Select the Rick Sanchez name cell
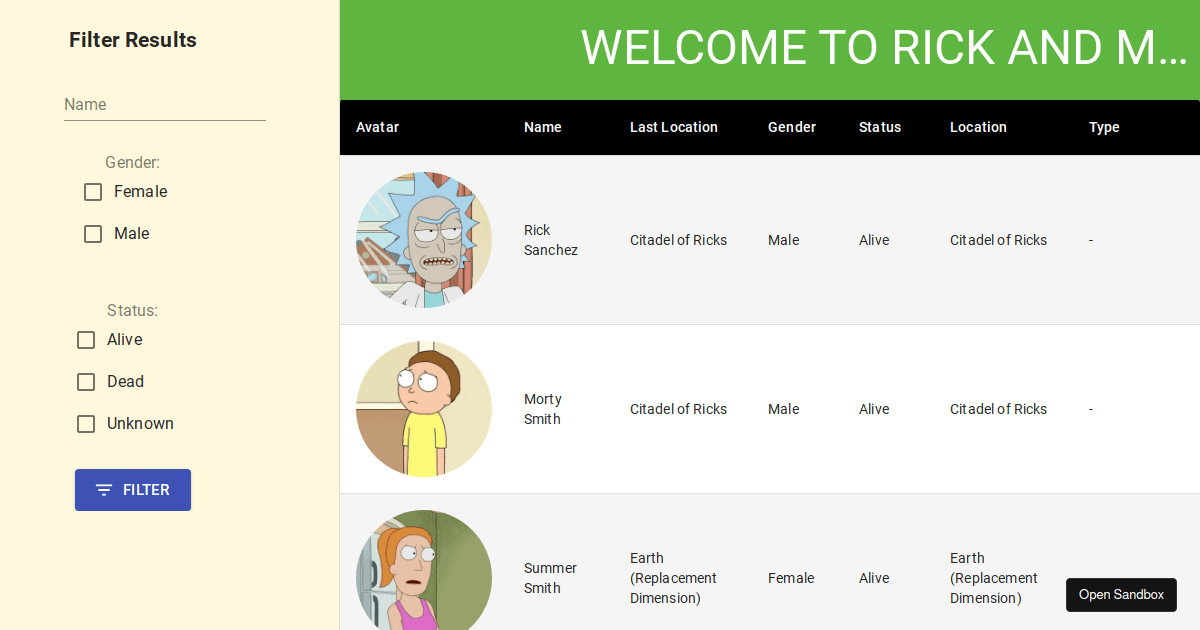 click(x=551, y=240)
